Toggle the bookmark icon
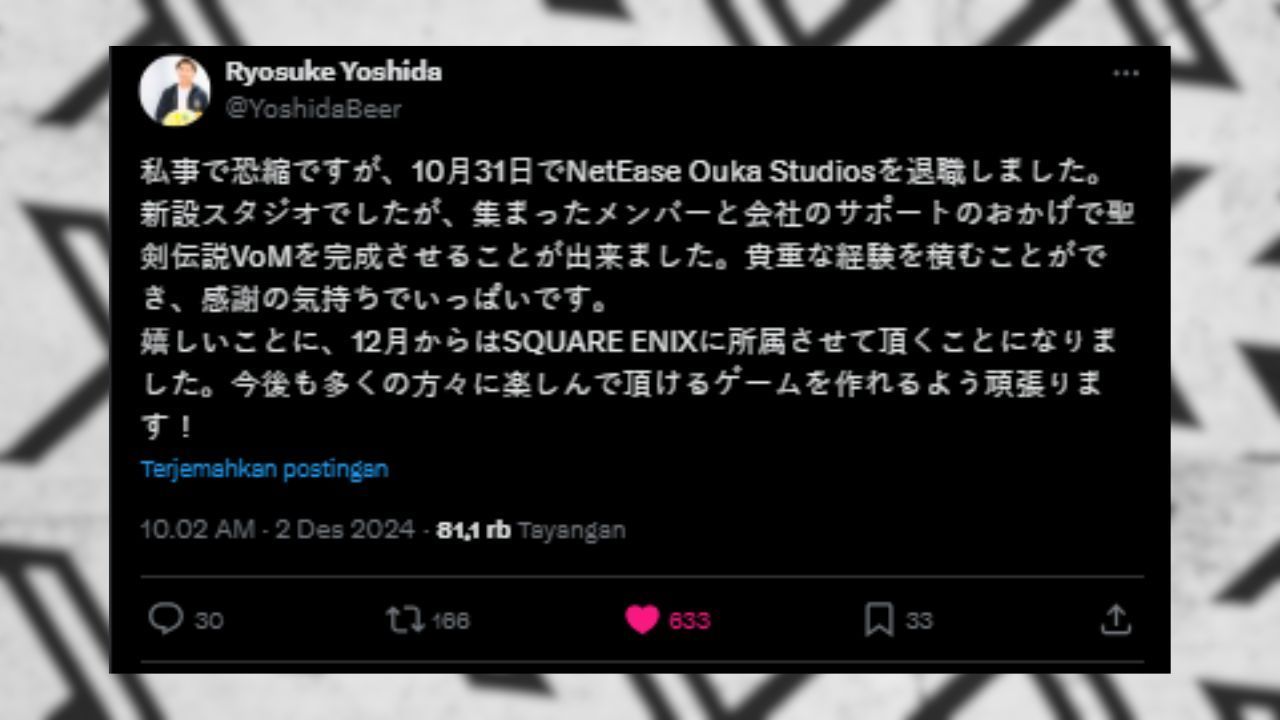Image resolution: width=1280 pixels, height=720 pixels. pos(879,620)
